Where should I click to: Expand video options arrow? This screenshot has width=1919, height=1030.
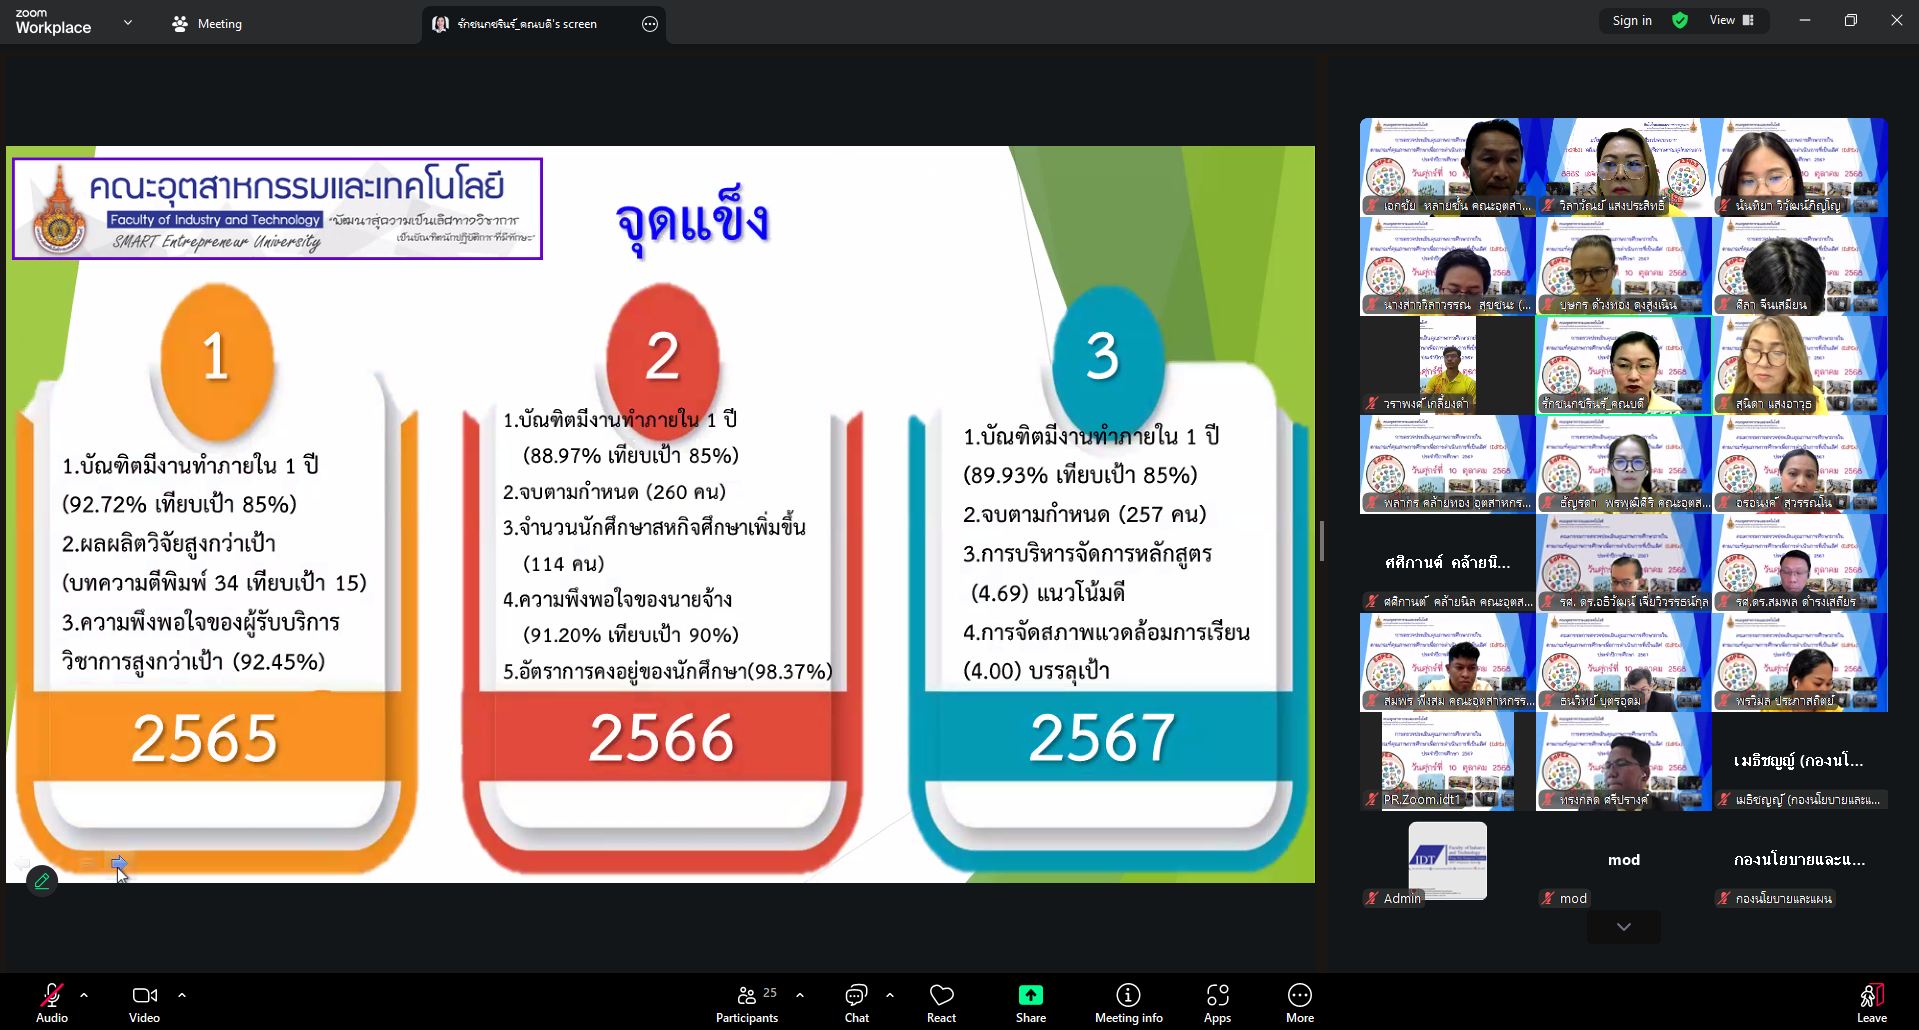click(182, 995)
